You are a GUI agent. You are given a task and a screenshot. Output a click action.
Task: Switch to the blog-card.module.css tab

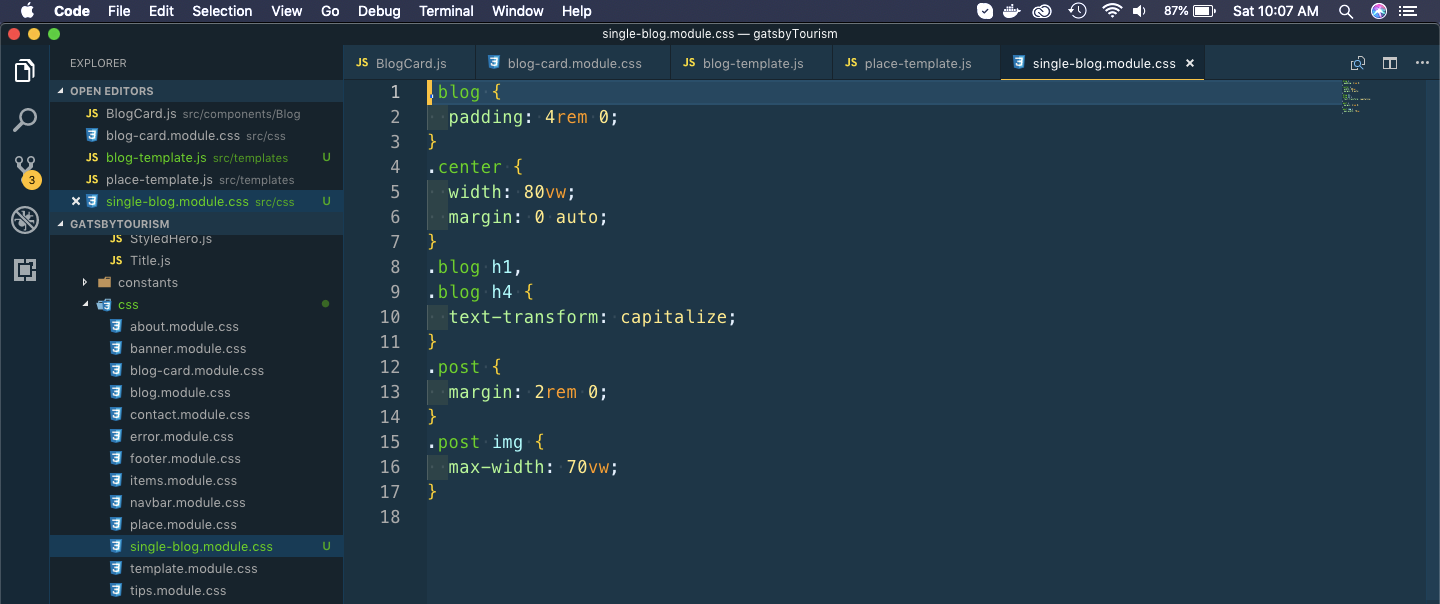pos(572,63)
